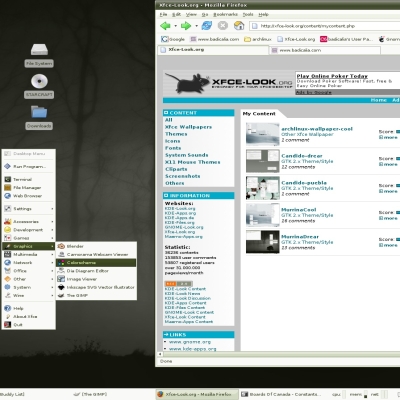Click the Candido-drear thumbnail image

tap(263, 161)
